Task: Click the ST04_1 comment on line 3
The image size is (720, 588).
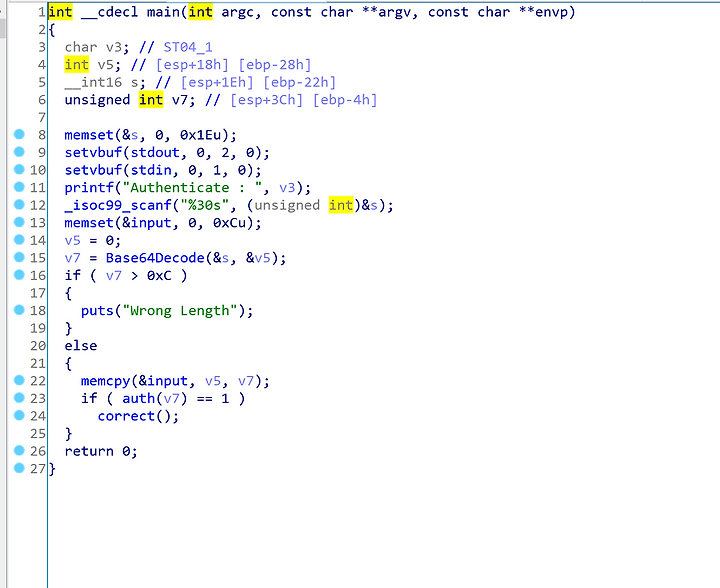Action: pos(188,47)
